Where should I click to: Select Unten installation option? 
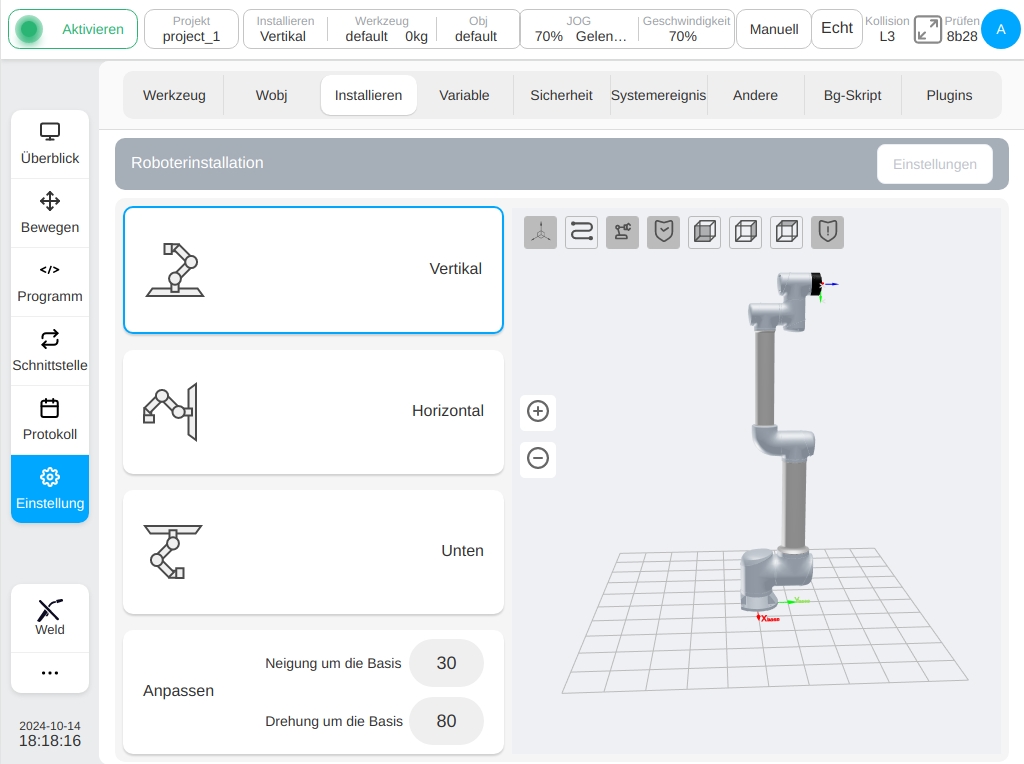[x=313, y=552]
